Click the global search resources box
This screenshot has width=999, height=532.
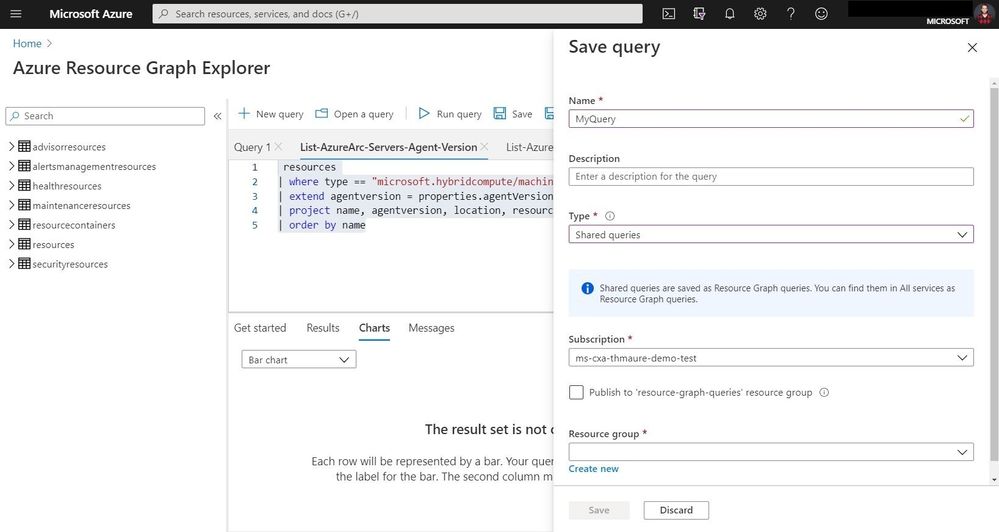pyautogui.click(x=398, y=13)
